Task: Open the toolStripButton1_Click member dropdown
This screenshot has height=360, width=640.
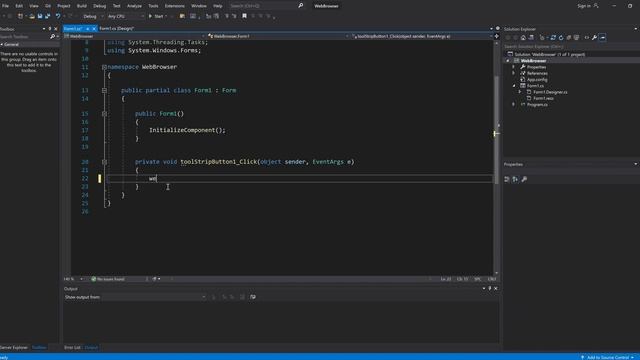Action: pos(422,36)
